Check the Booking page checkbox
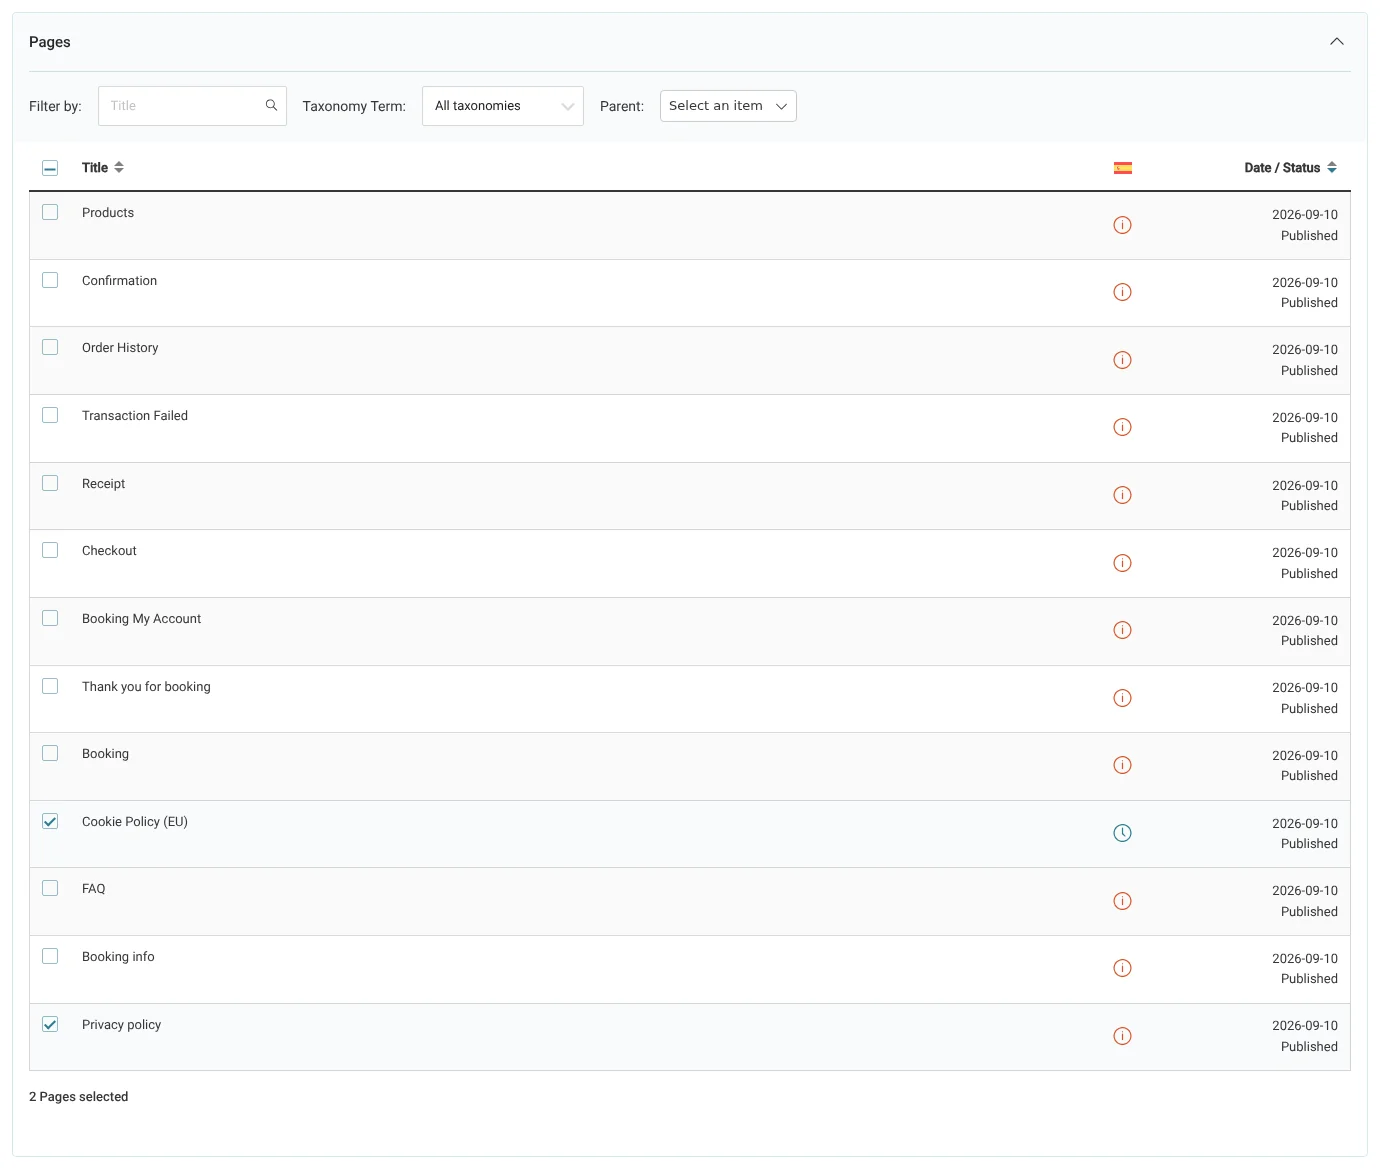This screenshot has height=1169, width=1380. (x=50, y=753)
